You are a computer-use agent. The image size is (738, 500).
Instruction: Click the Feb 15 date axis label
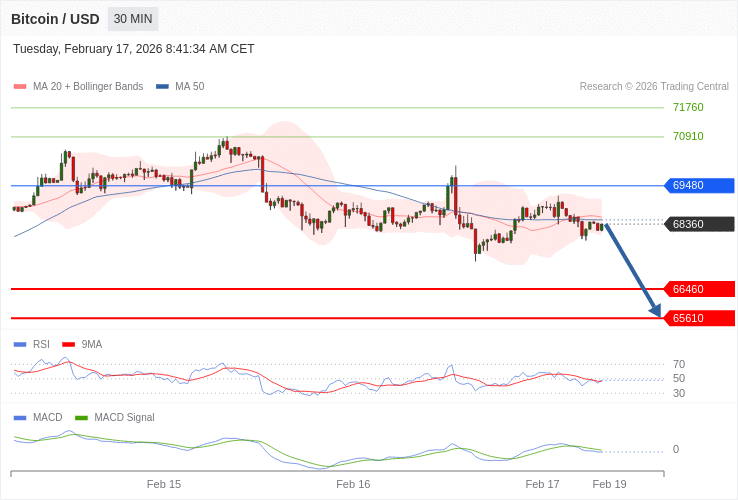[x=164, y=484]
